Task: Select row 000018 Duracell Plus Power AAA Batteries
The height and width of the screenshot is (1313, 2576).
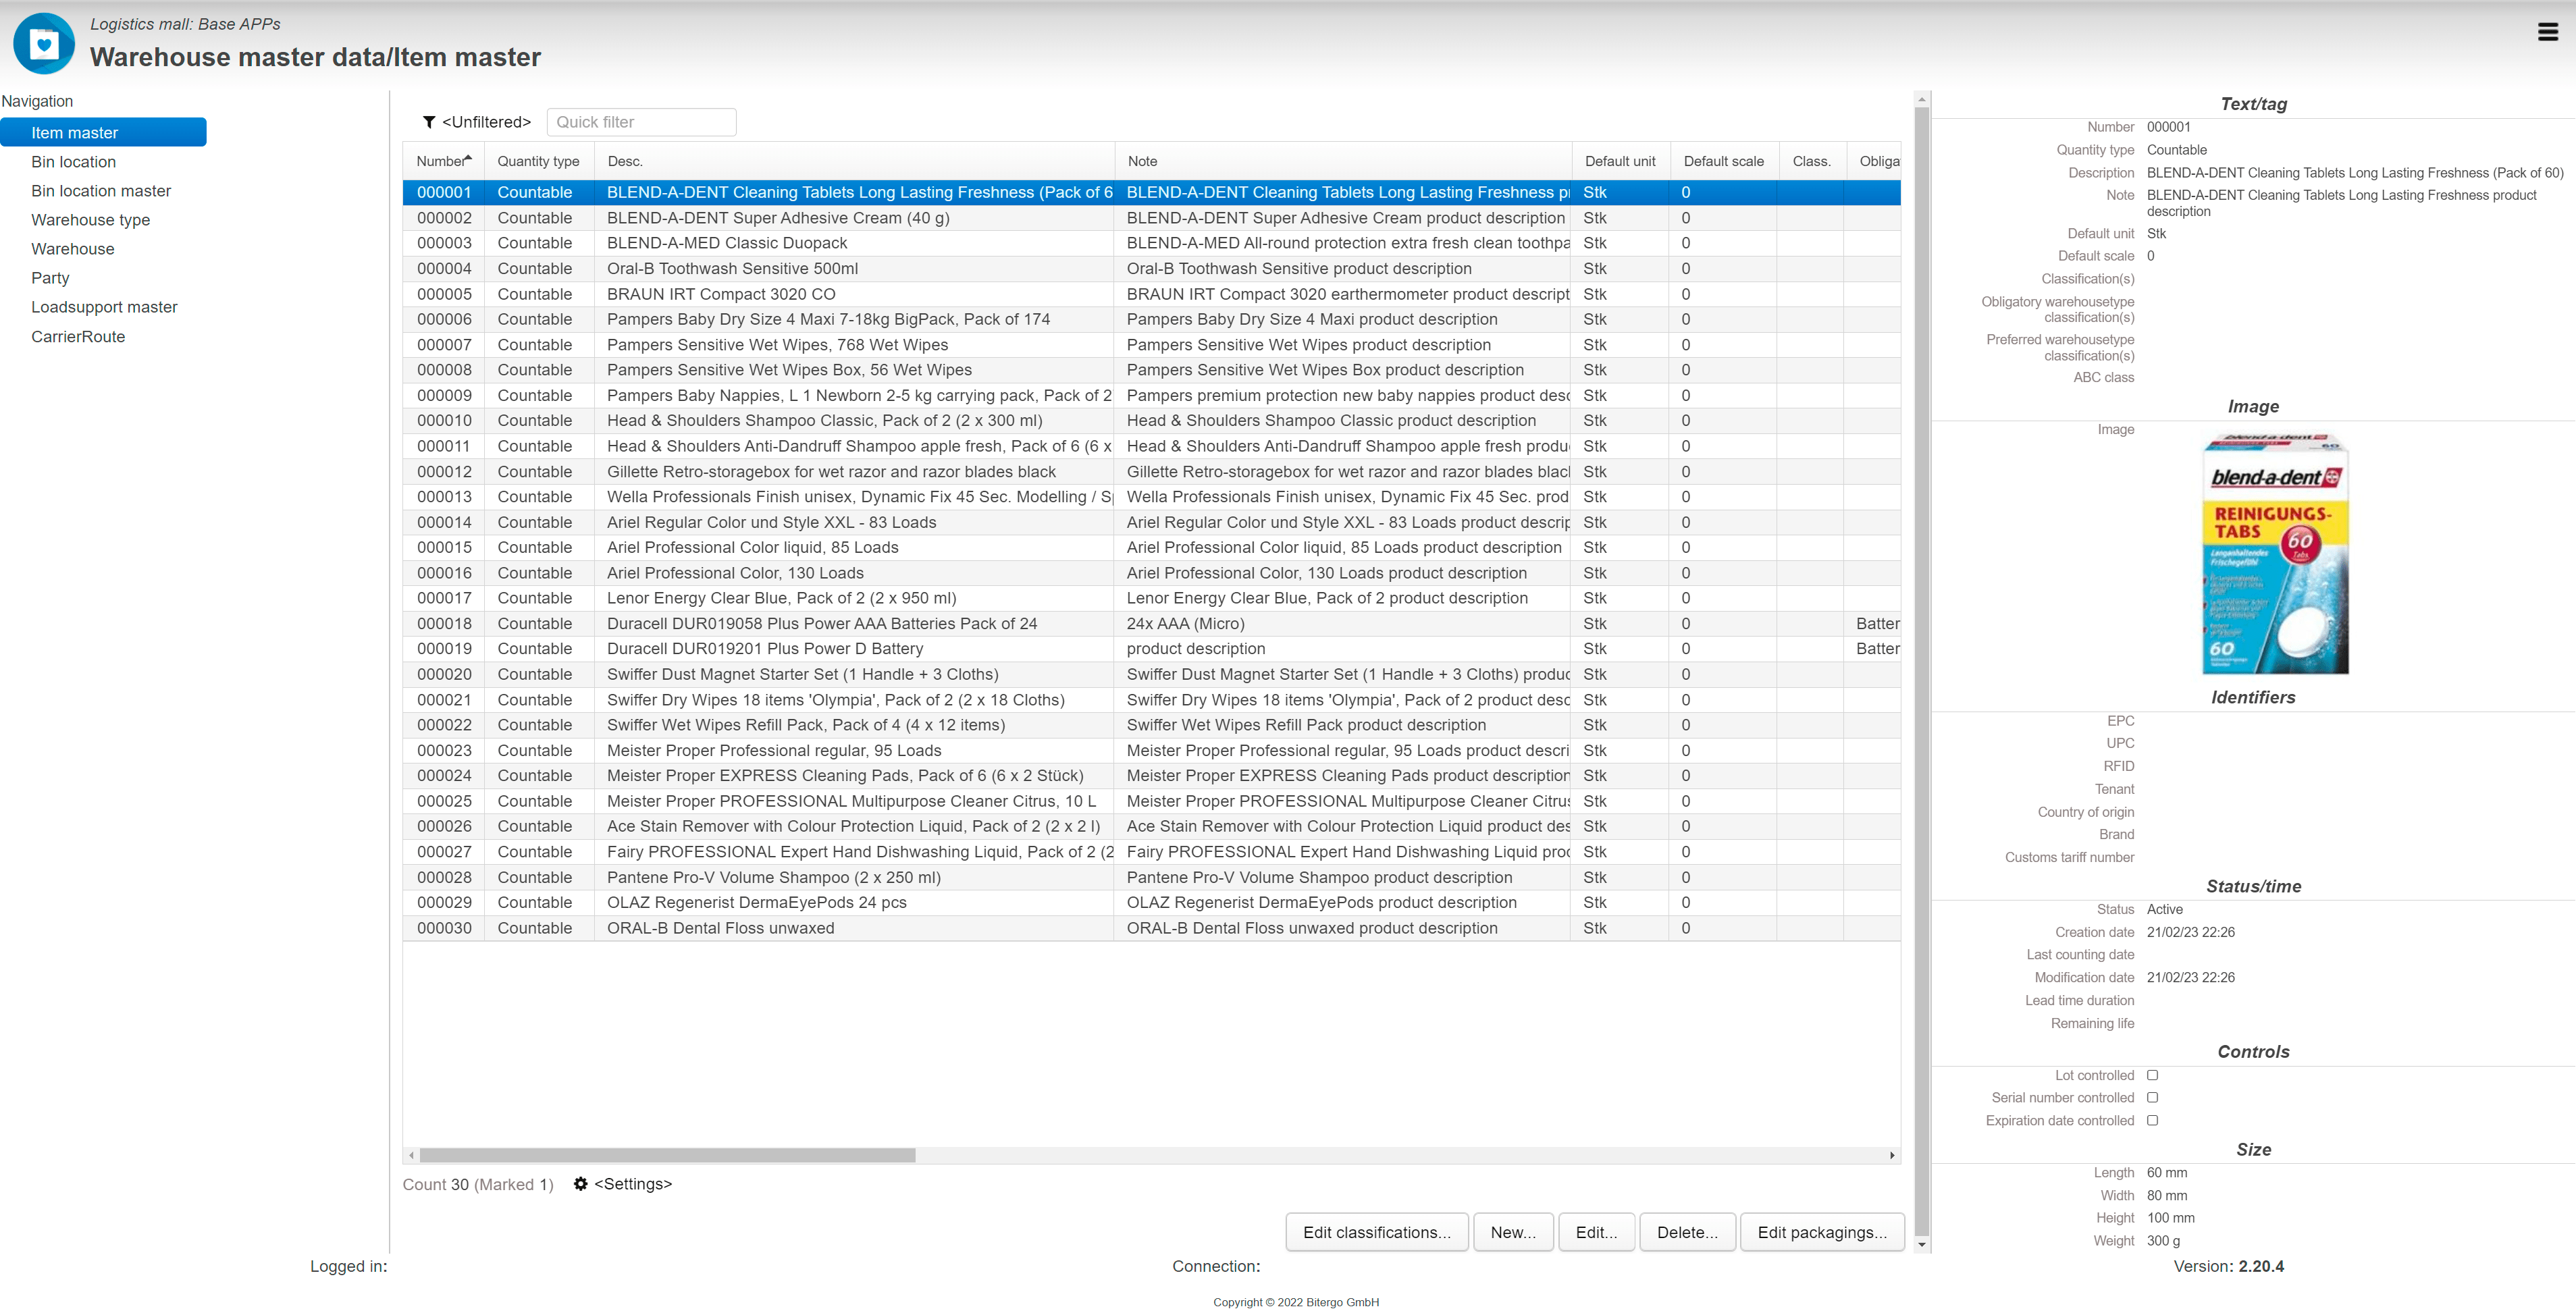Action: click(1151, 624)
